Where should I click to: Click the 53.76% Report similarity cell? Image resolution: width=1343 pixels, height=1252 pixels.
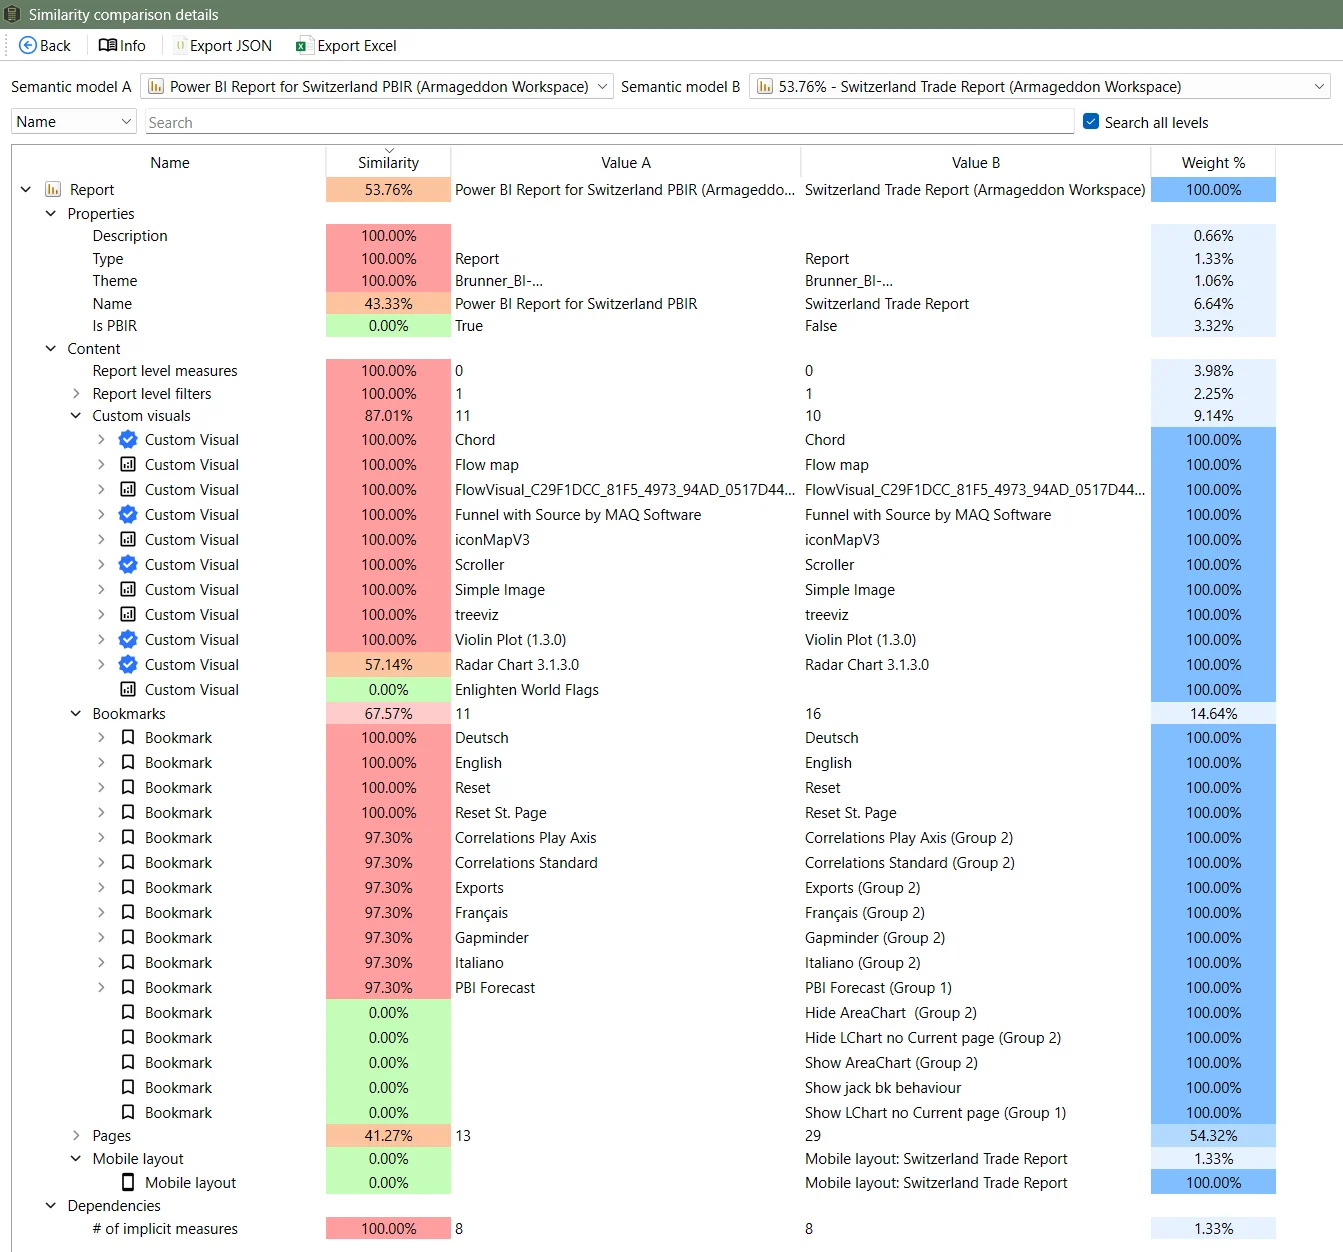(388, 189)
